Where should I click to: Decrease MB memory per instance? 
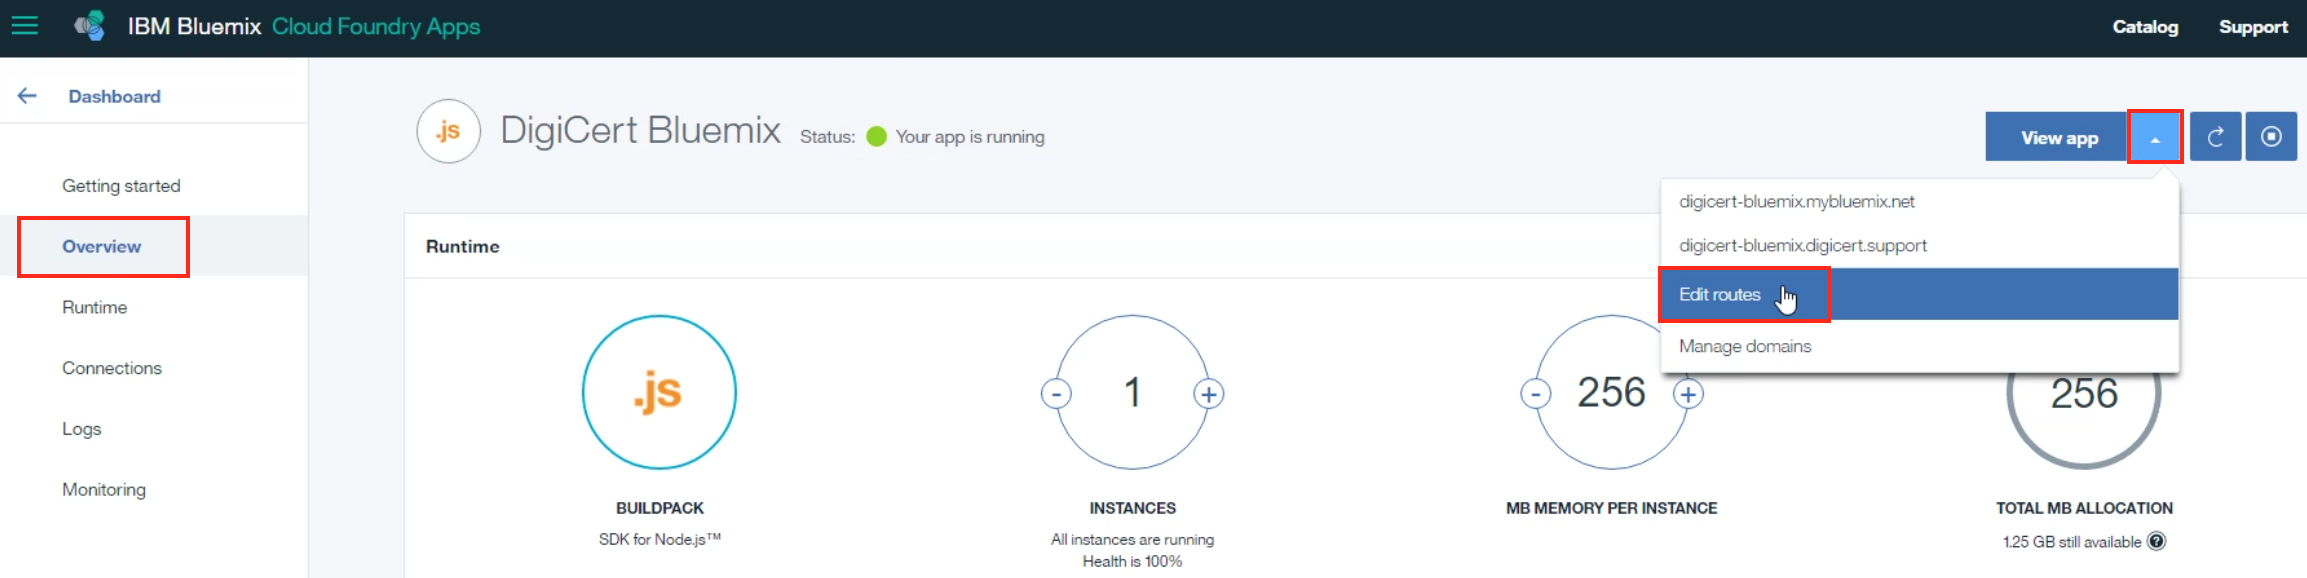point(1536,394)
